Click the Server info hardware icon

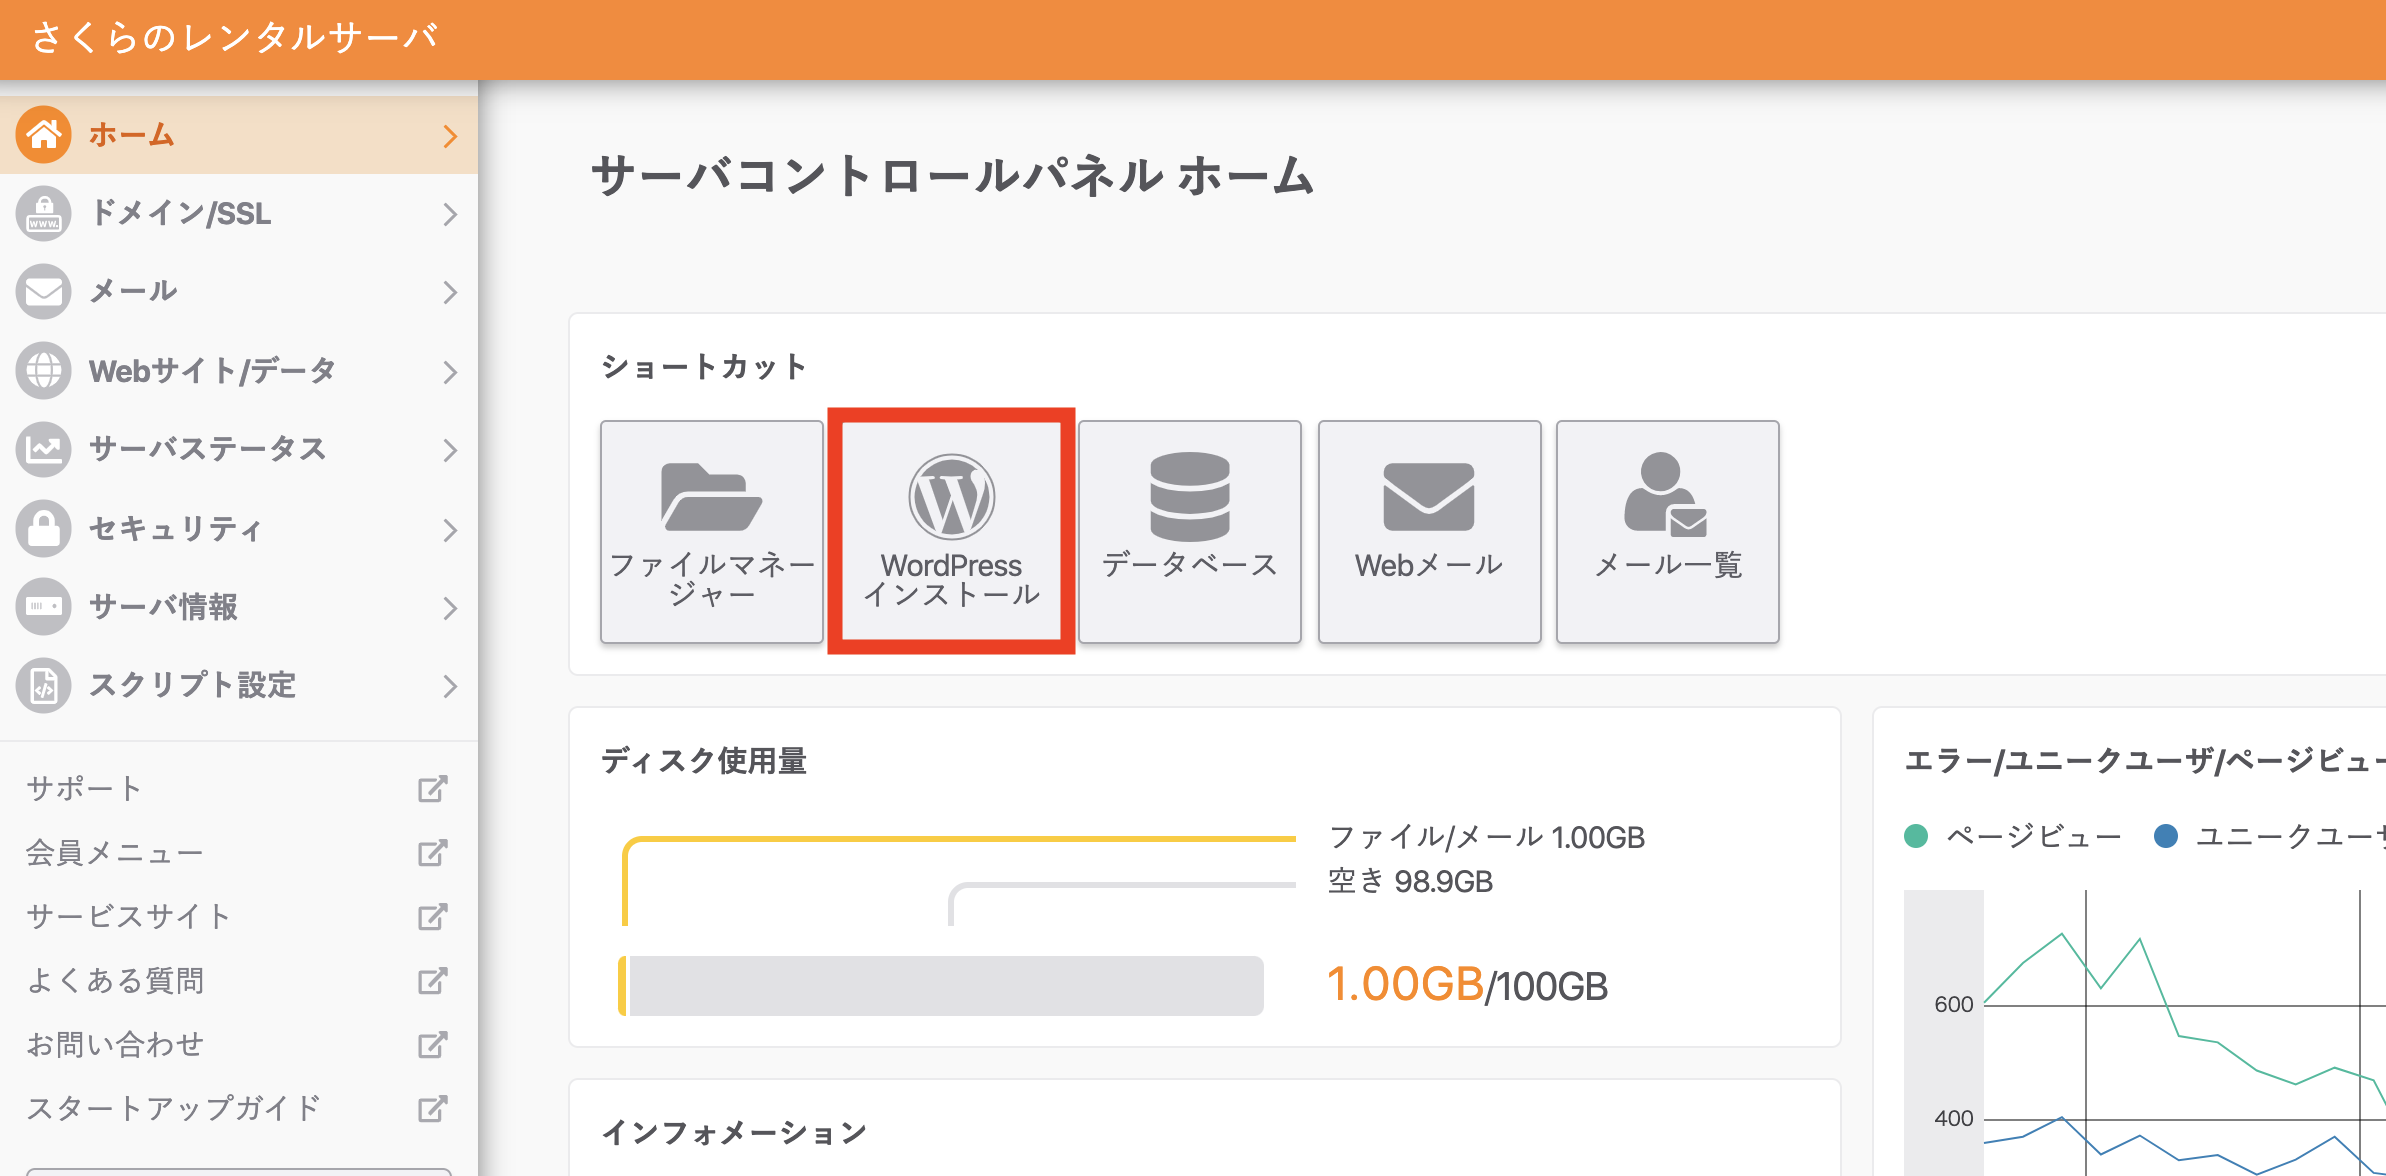click(44, 606)
